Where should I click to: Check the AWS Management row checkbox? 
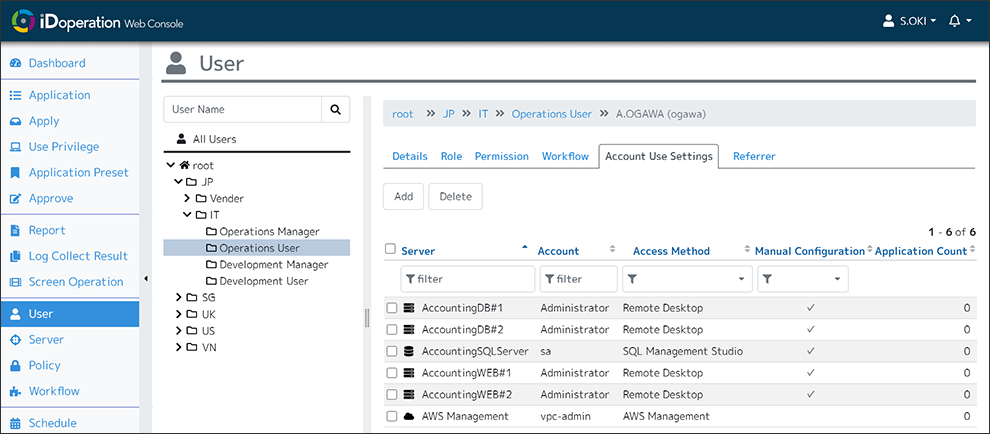(392, 416)
